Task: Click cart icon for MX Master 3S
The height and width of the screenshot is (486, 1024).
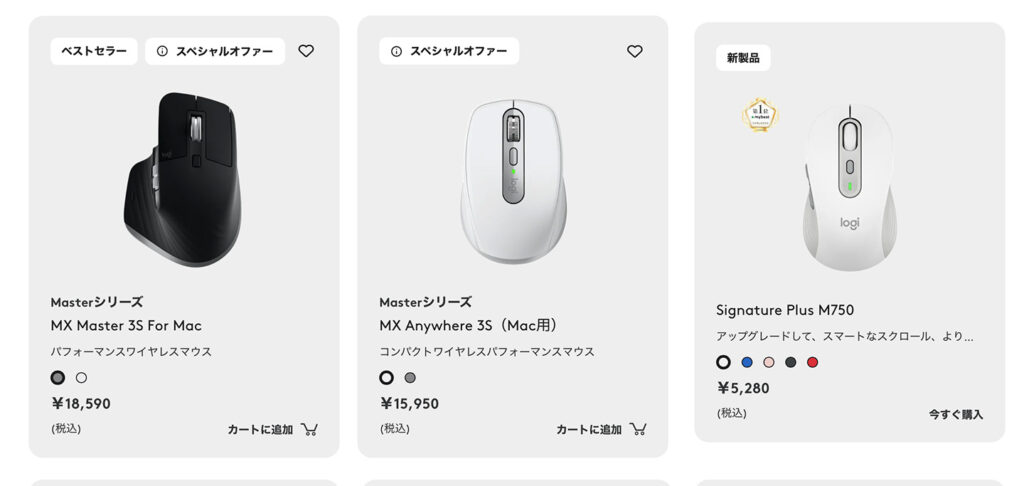Action: coord(310,429)
